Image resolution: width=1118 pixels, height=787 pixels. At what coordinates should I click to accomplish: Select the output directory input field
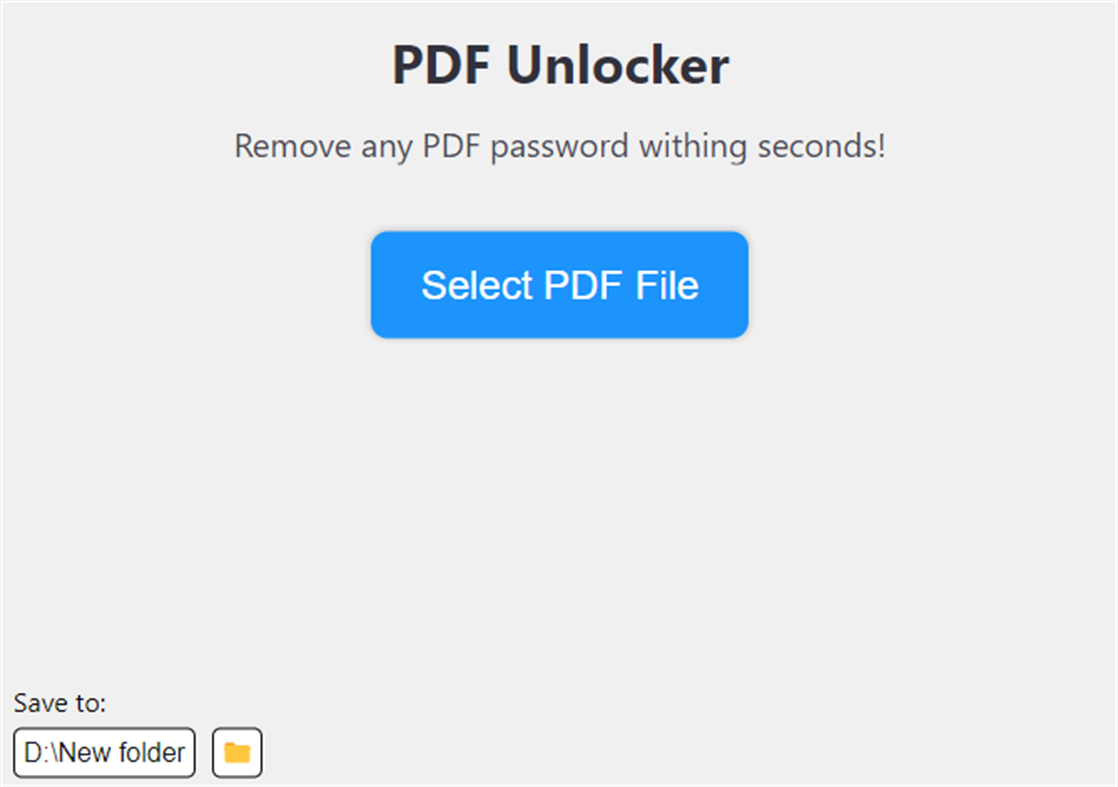105,752
